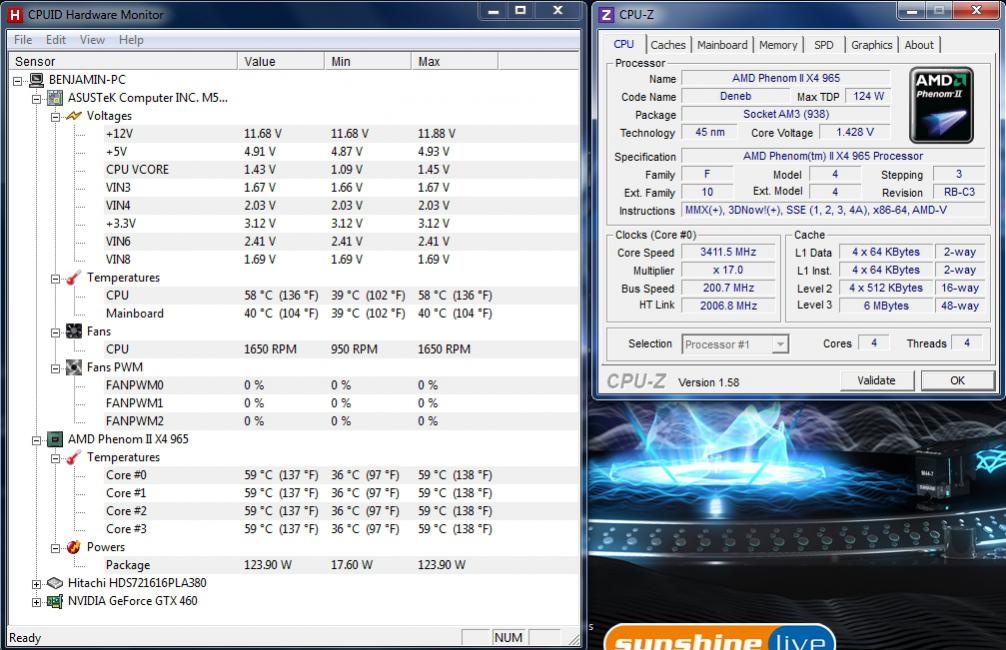Expand the Hitachi HDS721616PLA380 node

click(37, 584)
